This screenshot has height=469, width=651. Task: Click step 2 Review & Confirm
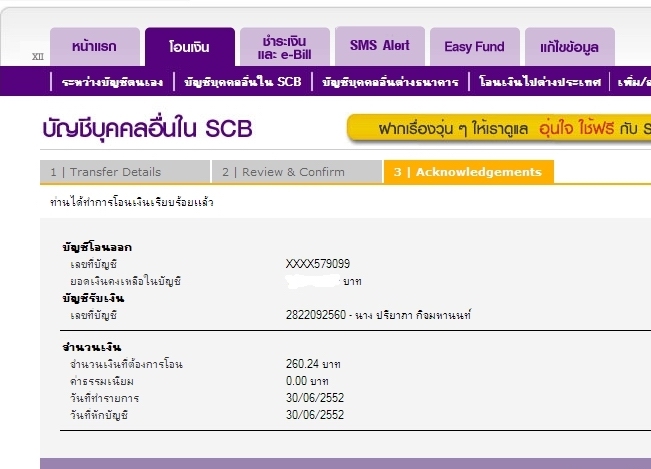(297, 172)
